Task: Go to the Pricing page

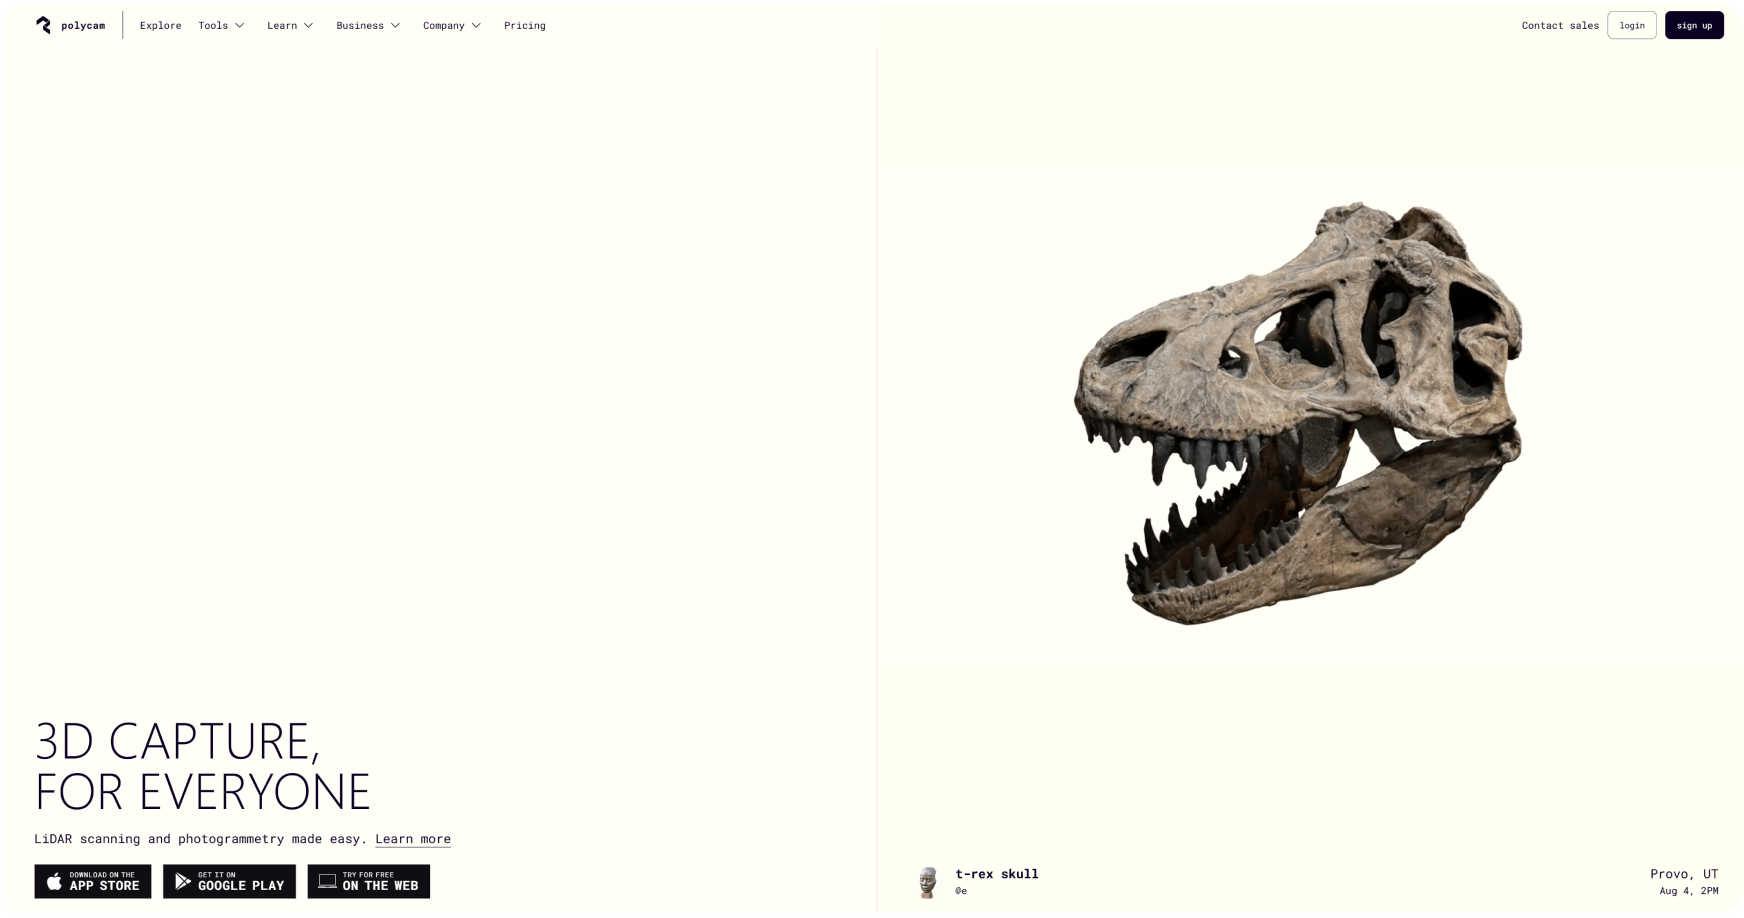Action: 525,26
